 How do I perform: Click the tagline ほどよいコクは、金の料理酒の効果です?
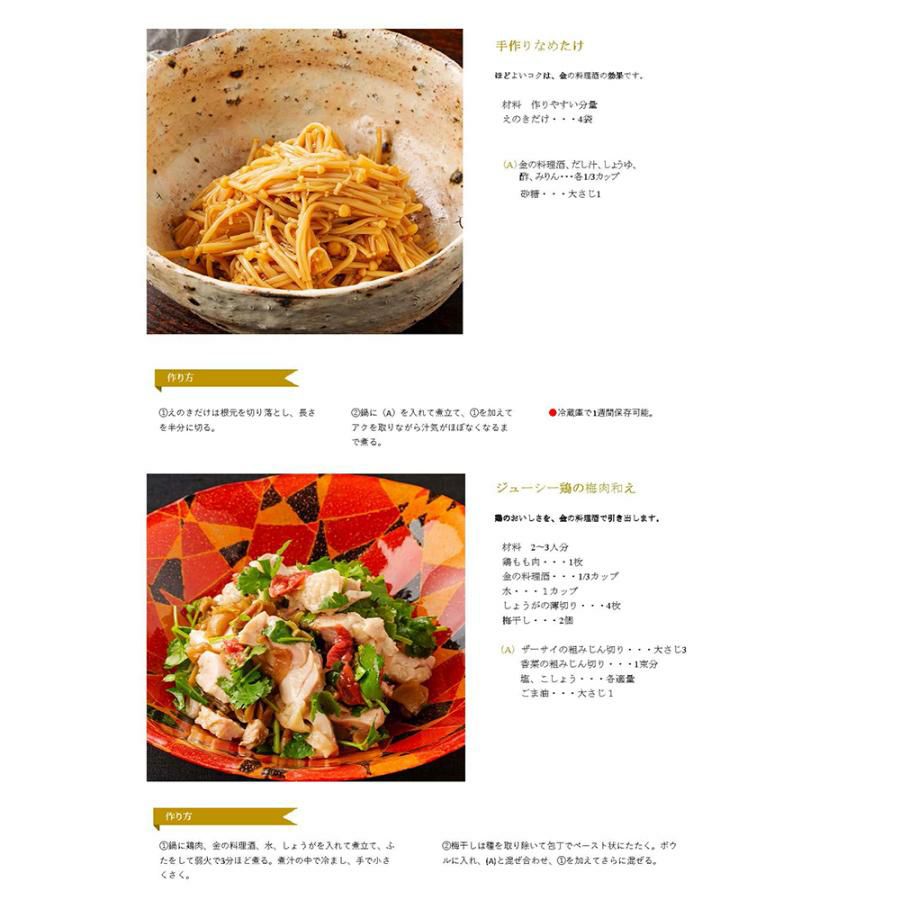(x=569, y=76)
